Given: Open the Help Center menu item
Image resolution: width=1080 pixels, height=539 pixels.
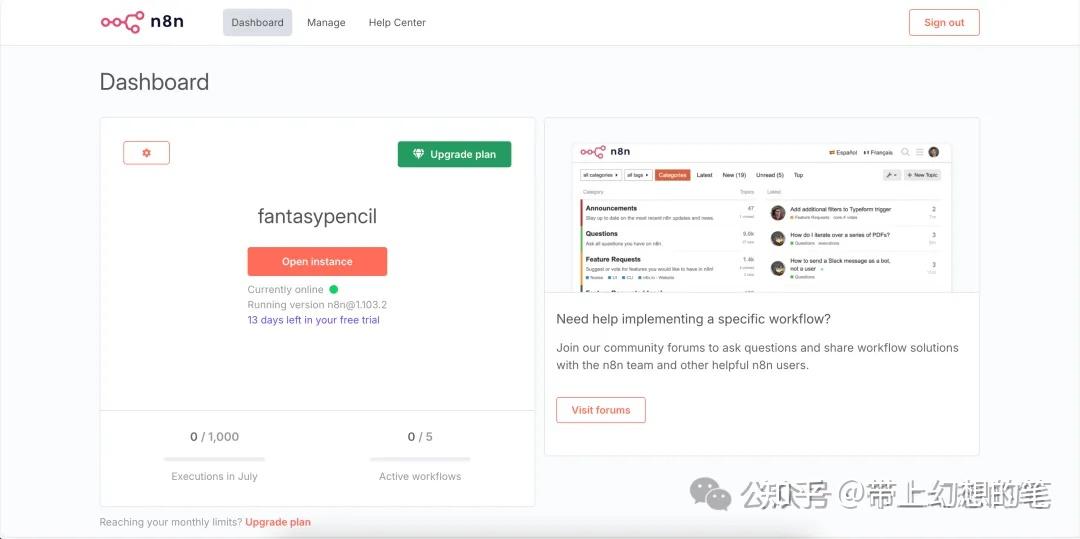Looking at the screenshot, I should (397, 23).
